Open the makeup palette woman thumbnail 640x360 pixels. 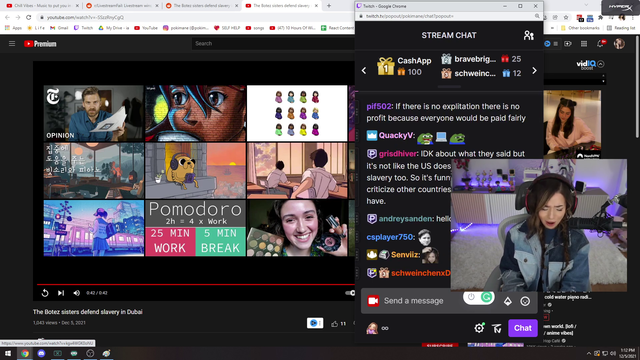click(297, 228)
